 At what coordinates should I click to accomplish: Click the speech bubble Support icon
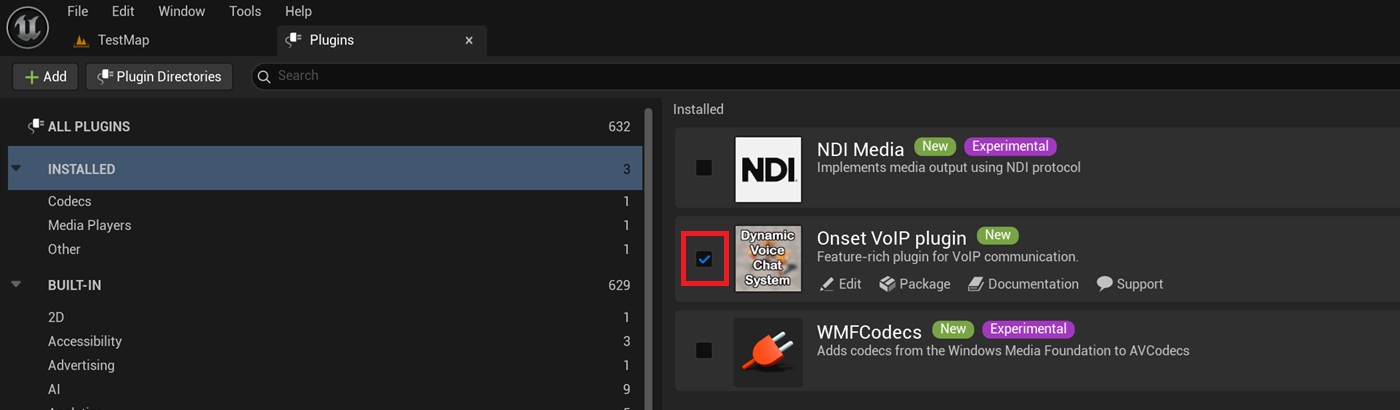1105,284
